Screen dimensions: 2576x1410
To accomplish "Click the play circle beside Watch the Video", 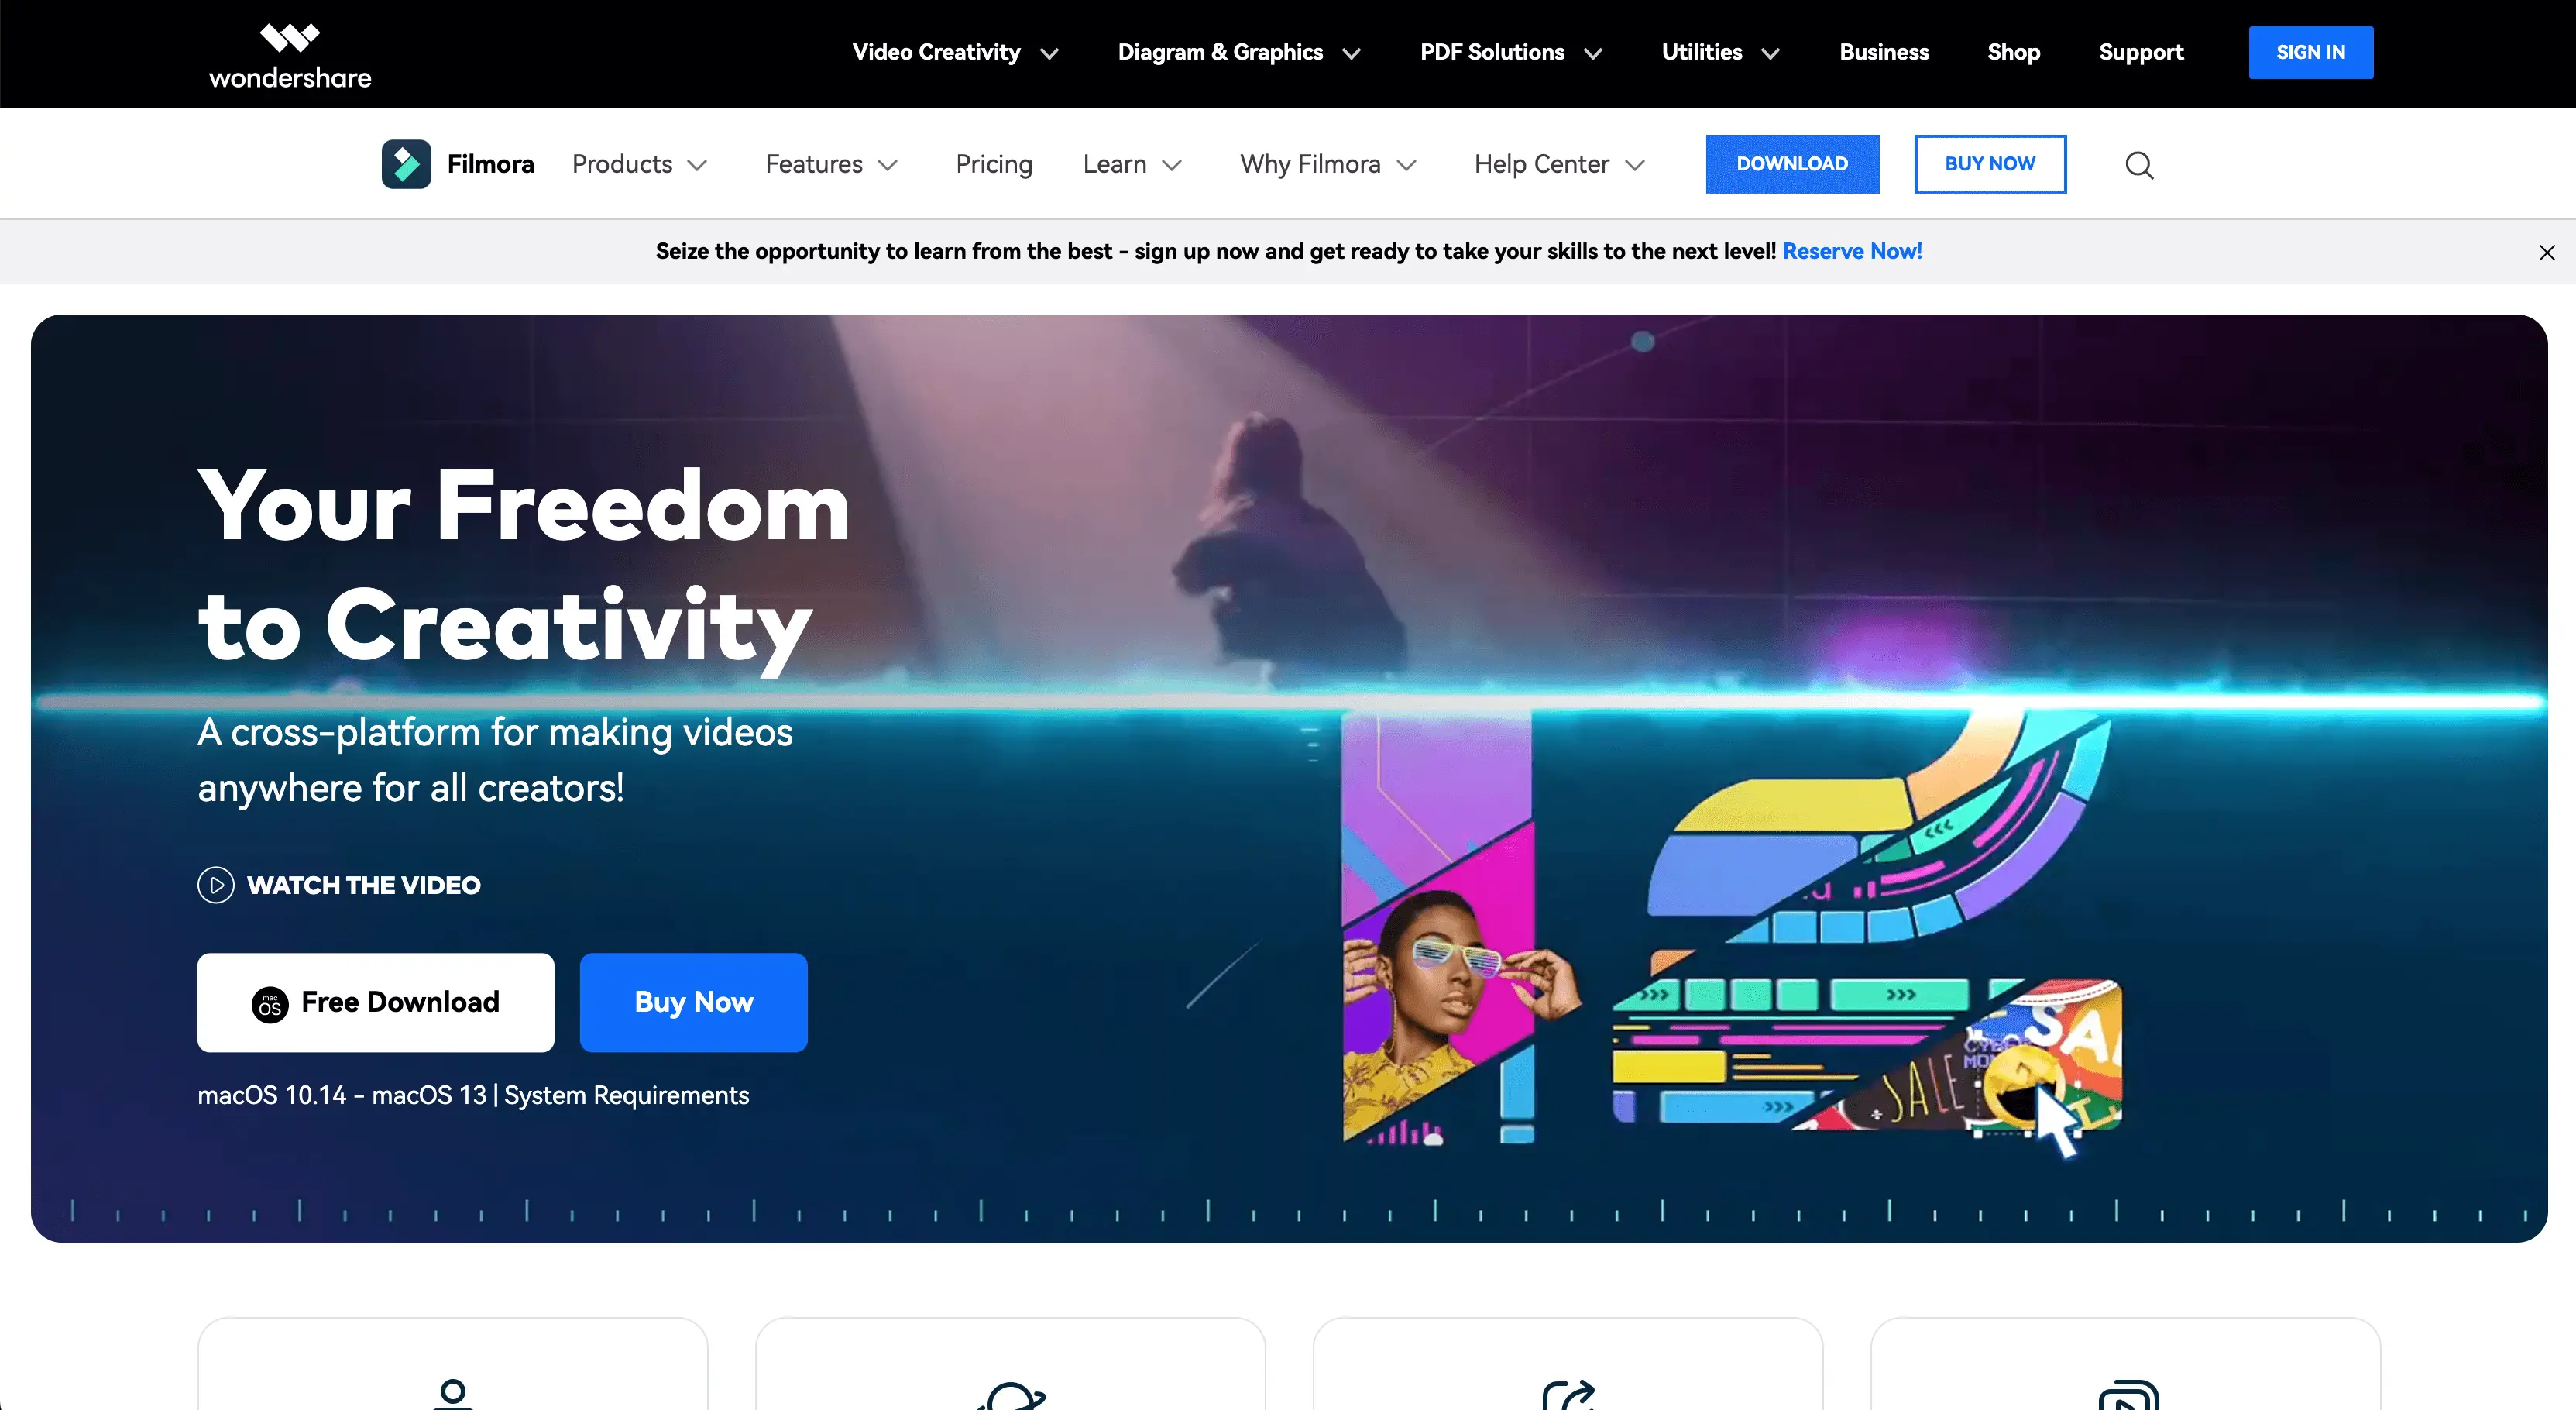I will click(216, 885).
